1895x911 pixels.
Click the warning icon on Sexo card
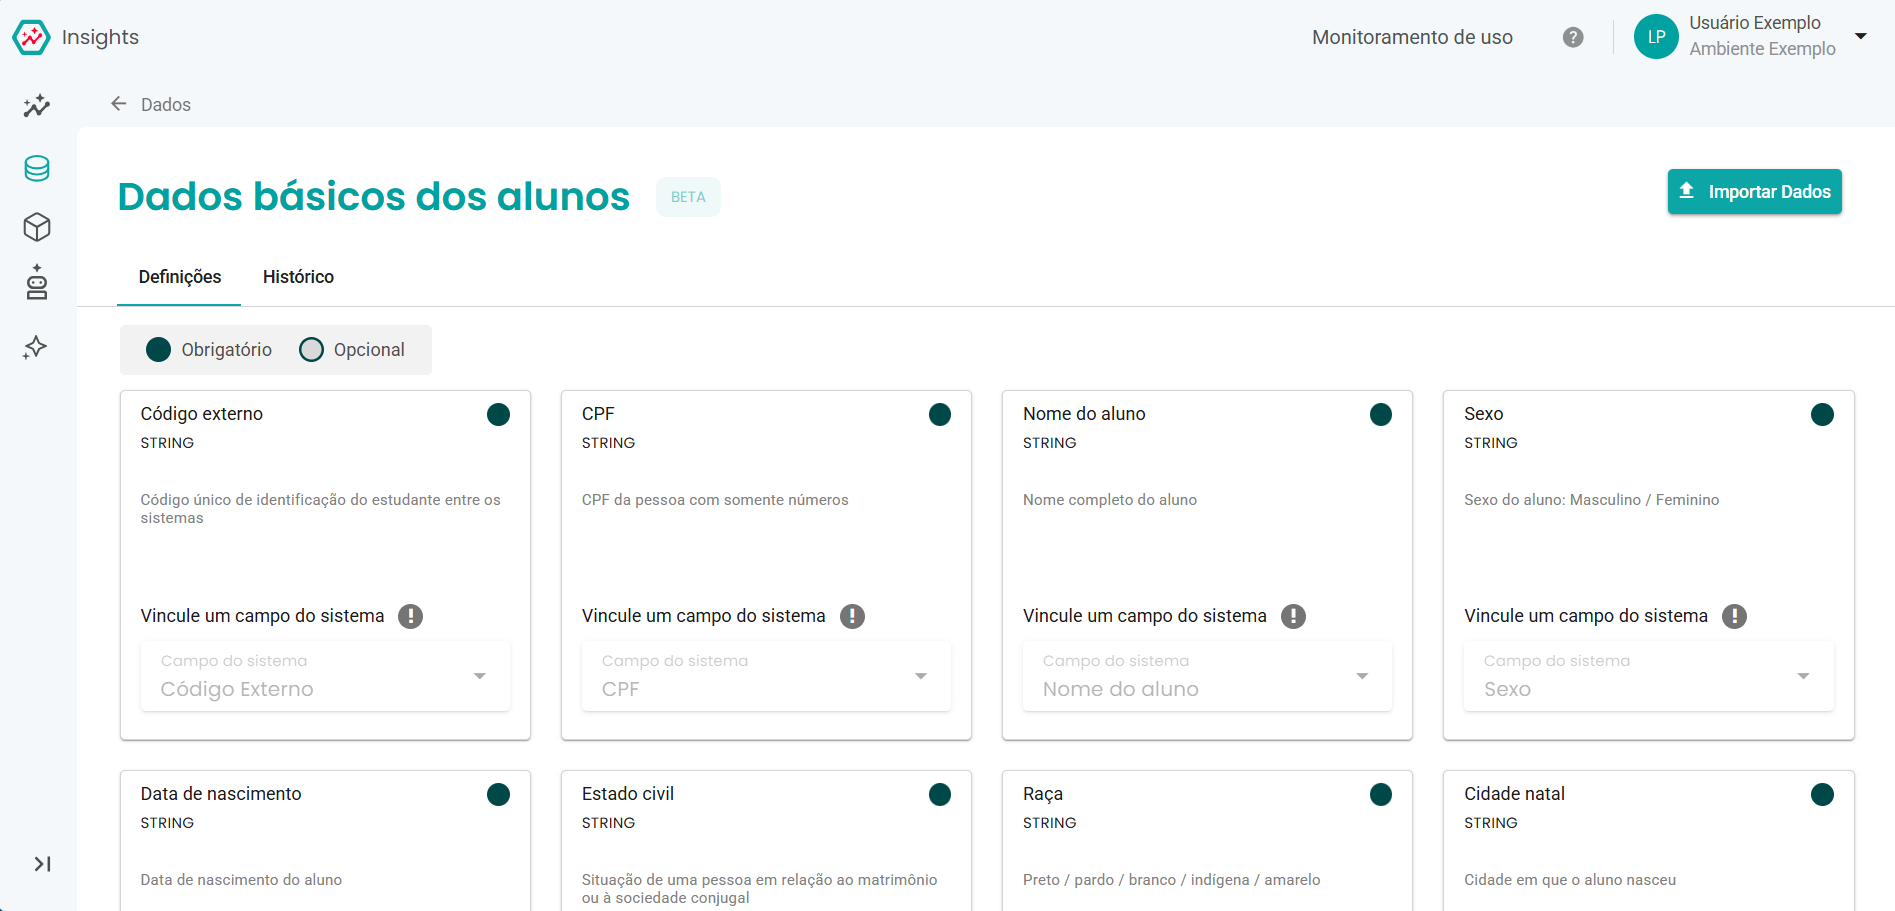1734,616
